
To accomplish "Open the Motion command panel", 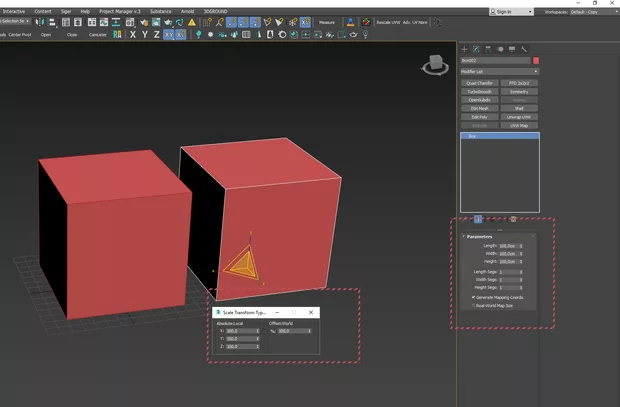I will point(500,49).
